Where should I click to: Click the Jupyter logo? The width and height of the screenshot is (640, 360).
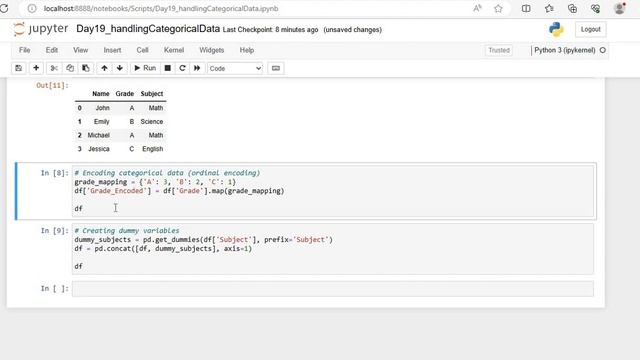(40, 29)
